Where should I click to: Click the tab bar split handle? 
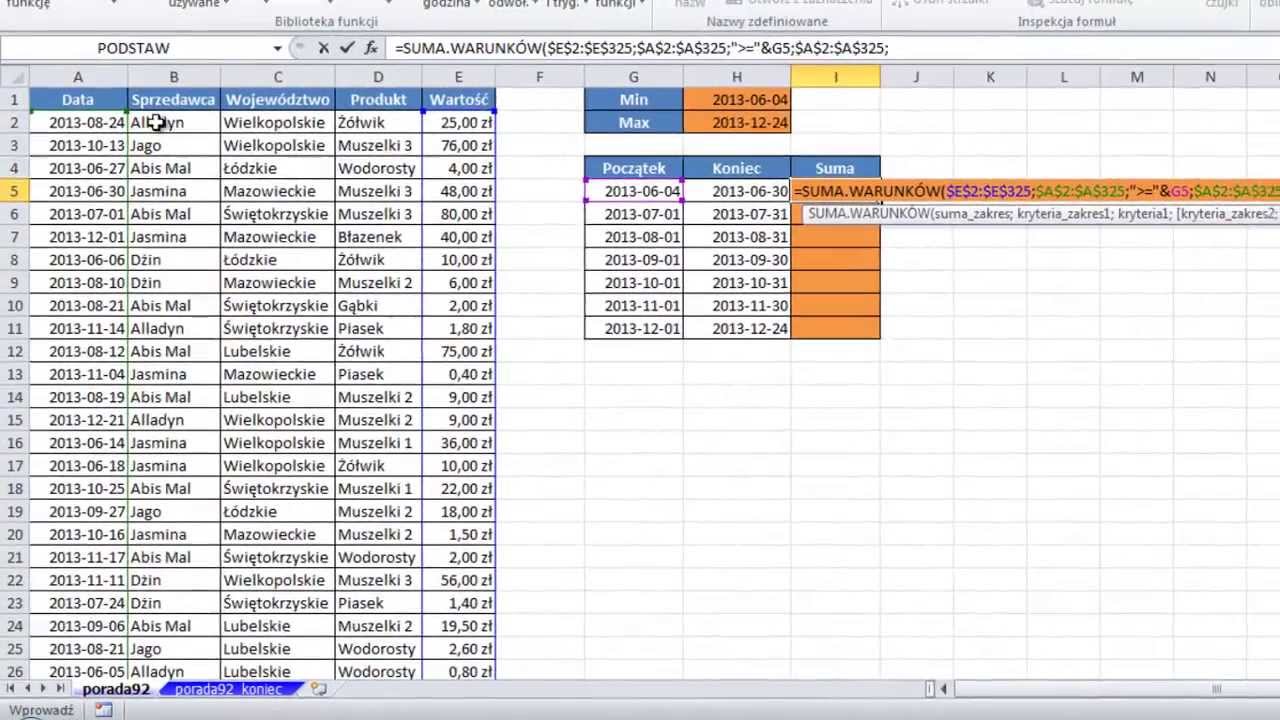930,689
